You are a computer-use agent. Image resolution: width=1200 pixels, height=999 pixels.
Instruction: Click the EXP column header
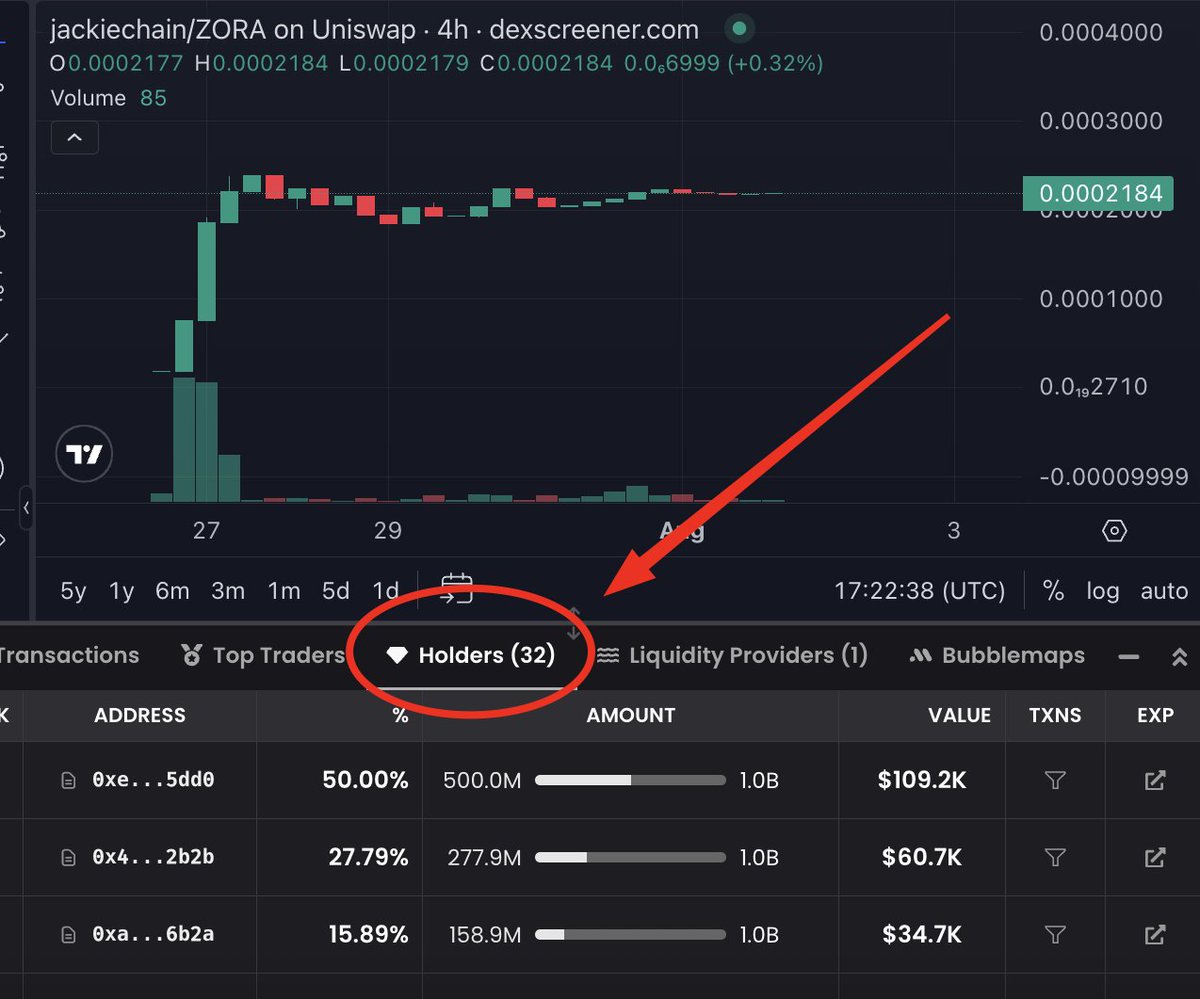point(1155,715)
